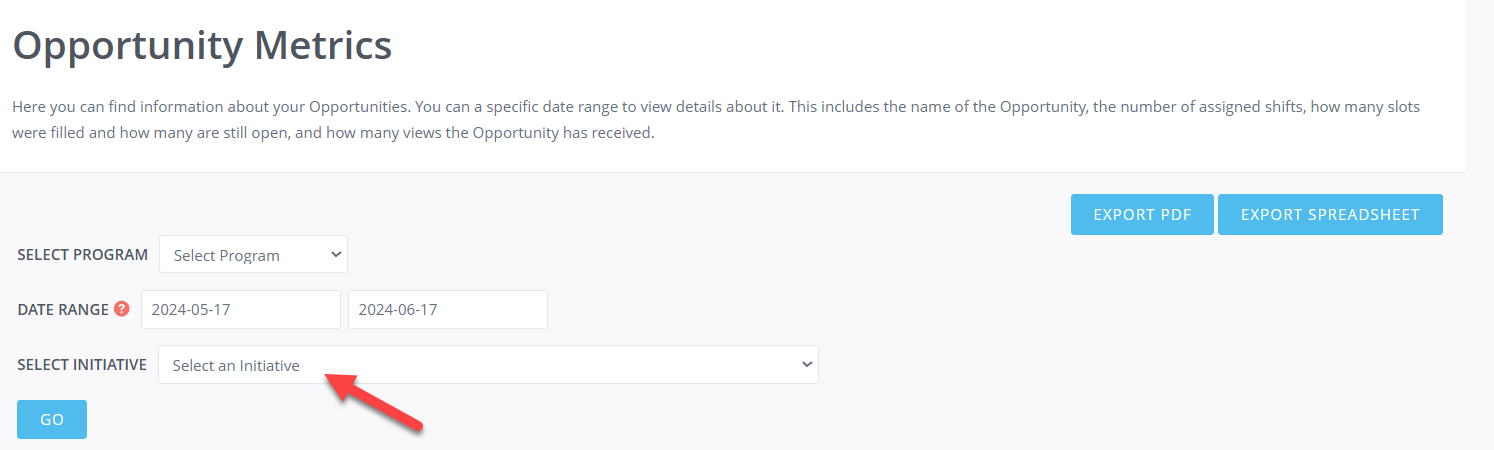The width and height of the screenshot is (1494, 450).
Task: Click the Opportunity Metrics page heading
Action: 202,46
